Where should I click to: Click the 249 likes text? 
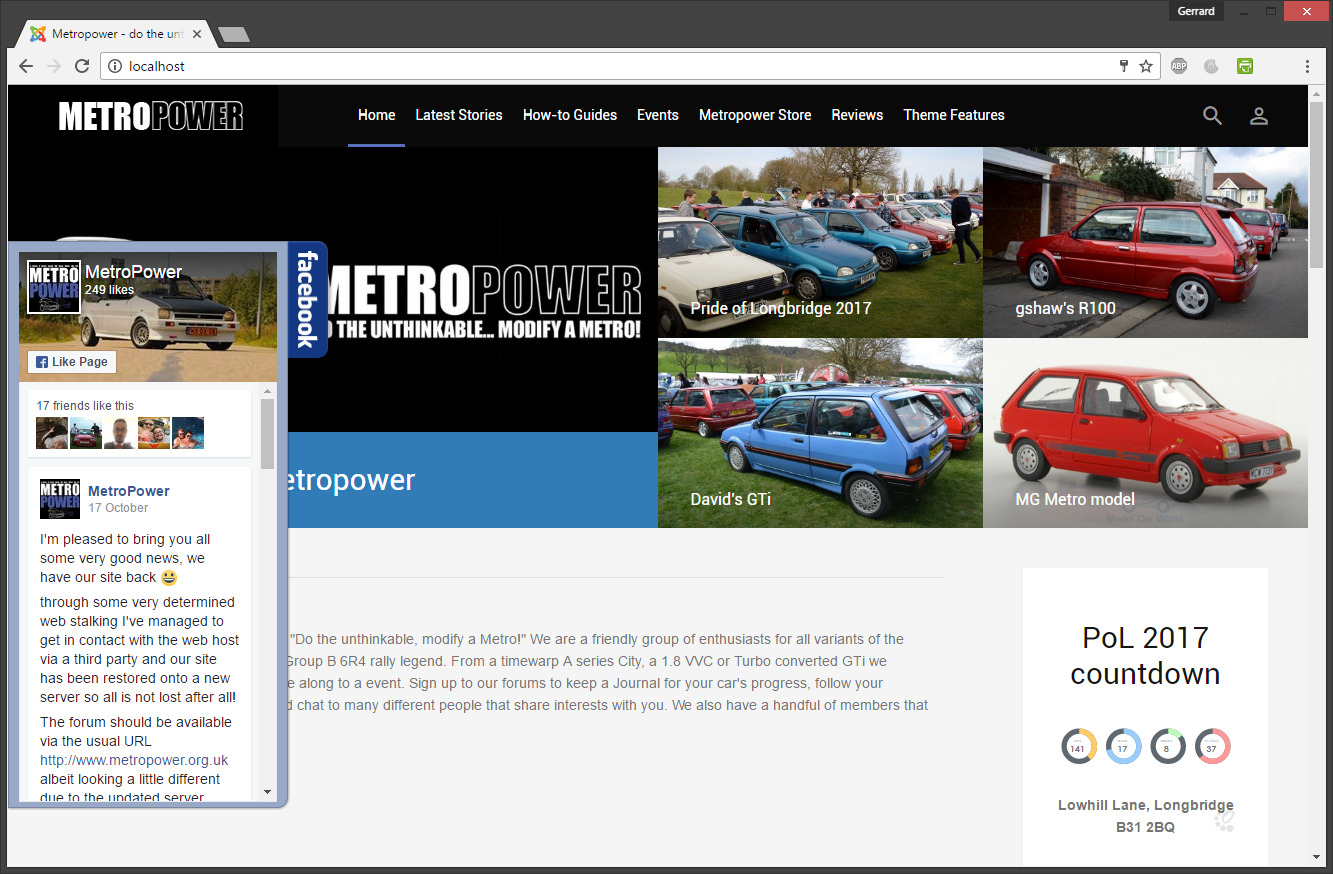click(109, 290)
